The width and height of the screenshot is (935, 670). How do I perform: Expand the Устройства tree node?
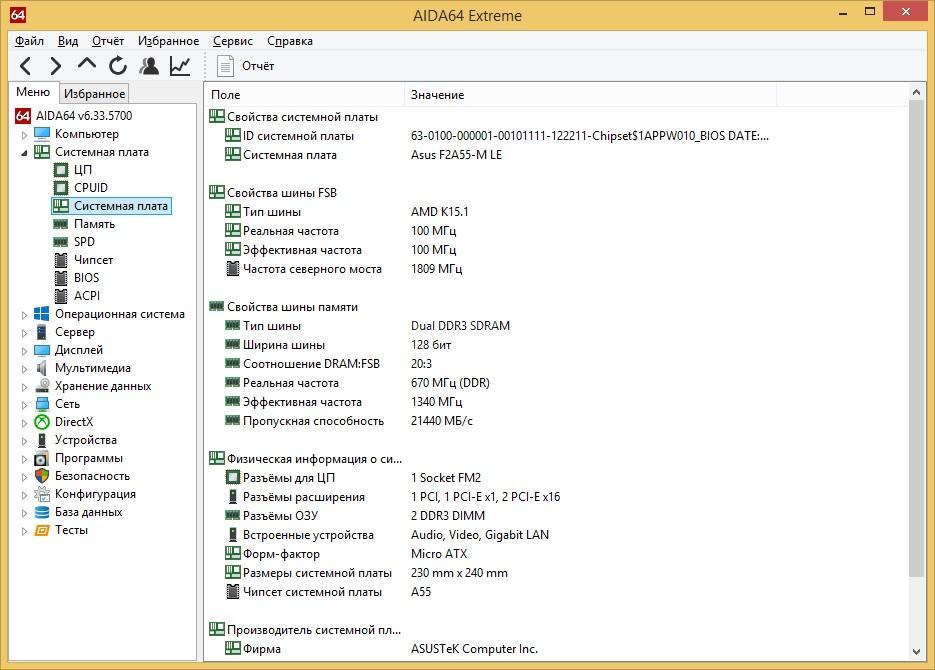tap(24, 441)
